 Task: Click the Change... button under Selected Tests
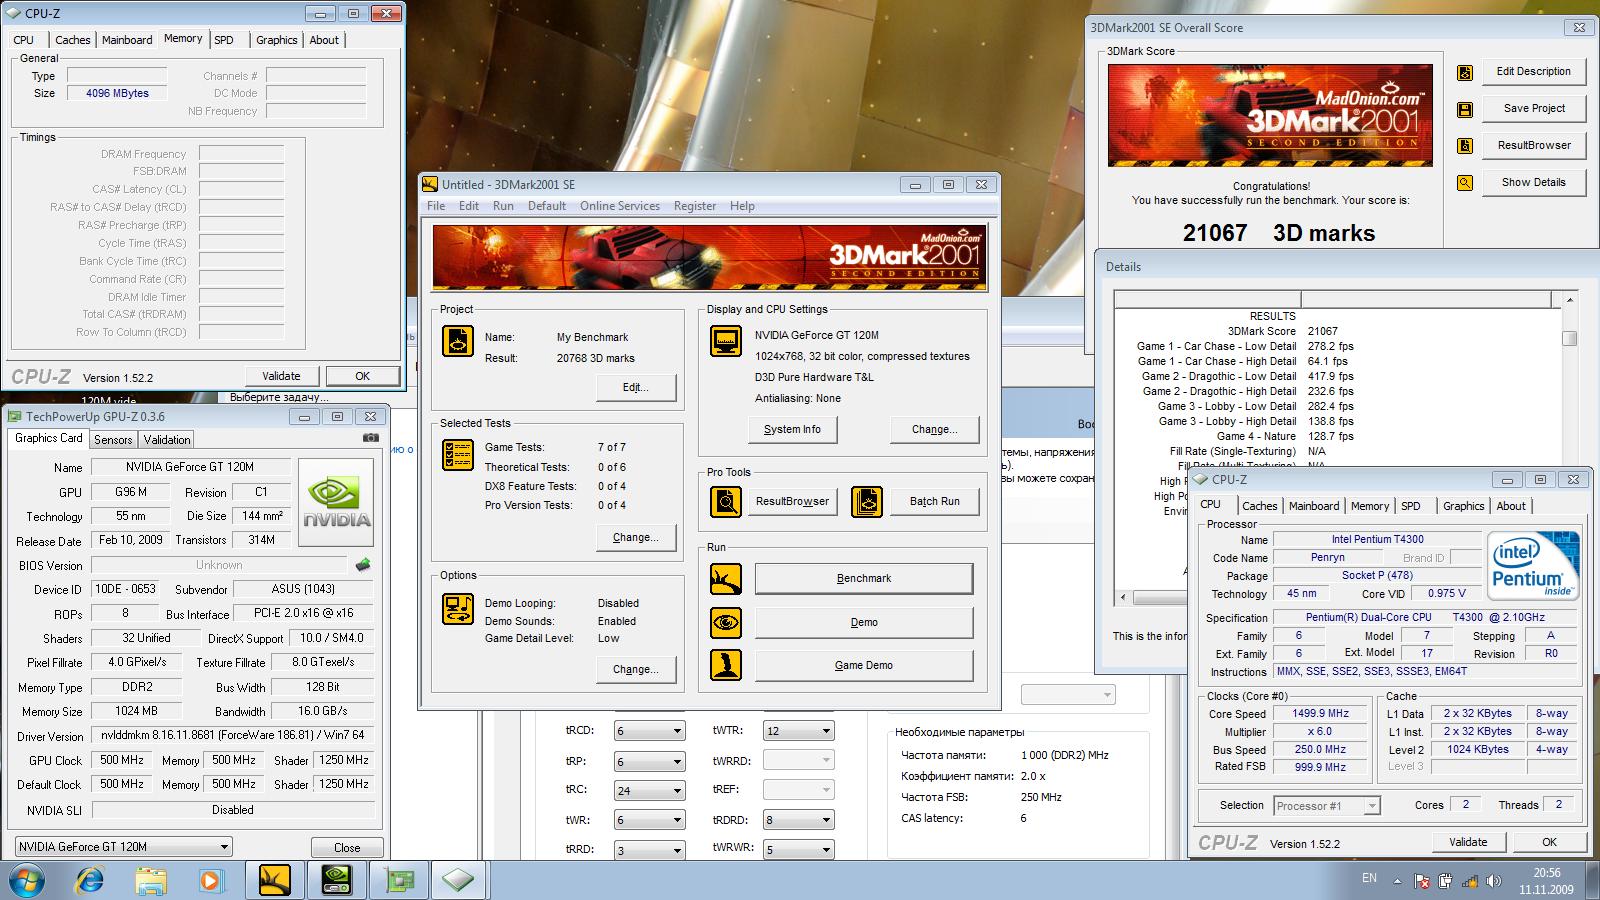(636, 537)
